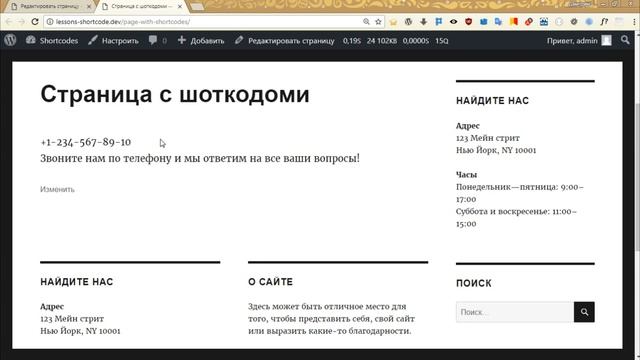Image resolution: width=640 pixels, height=360 pixels.
Task: Click the admin bar search magnifier
Action: (x=625, y=40)
